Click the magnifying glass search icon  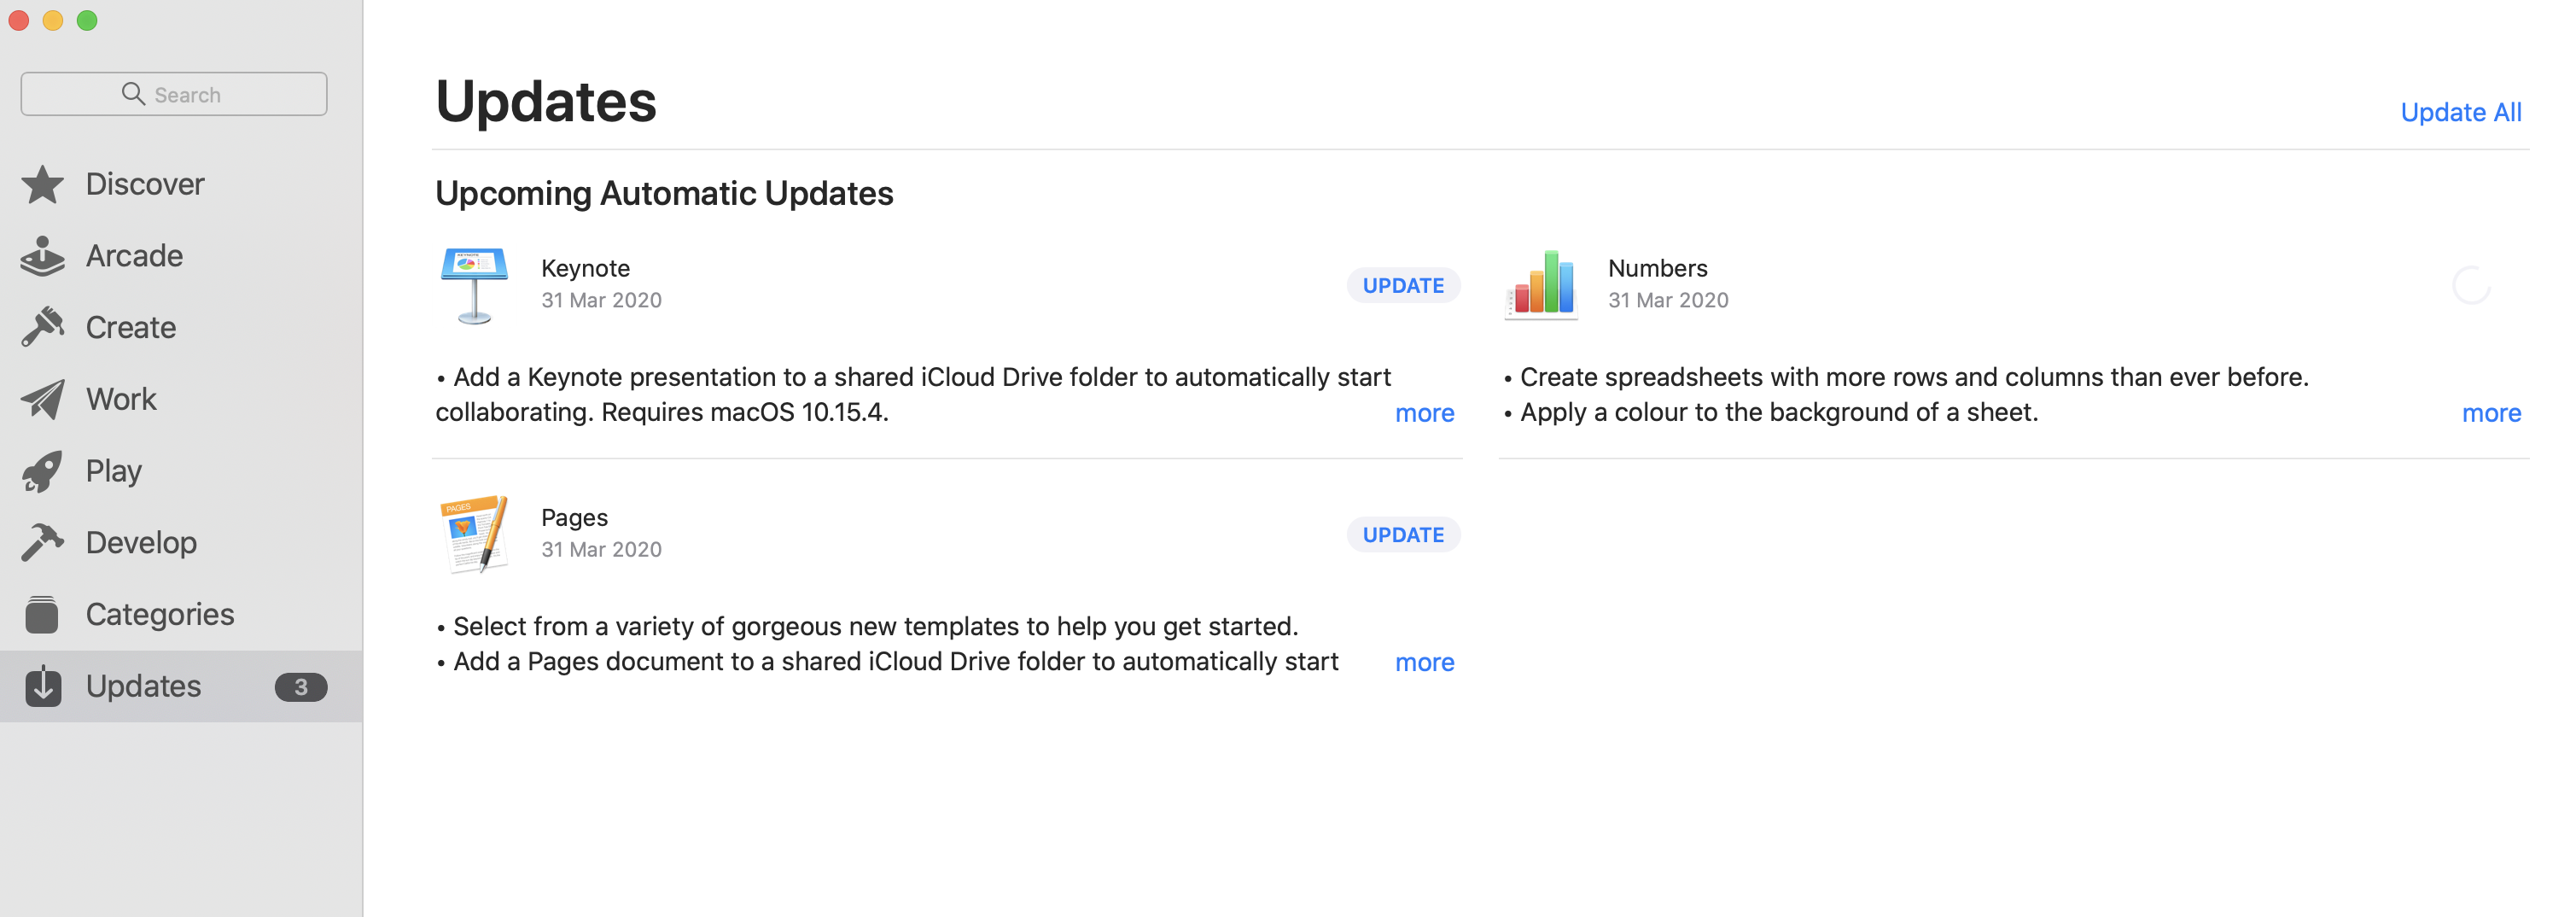click(133, 94)
